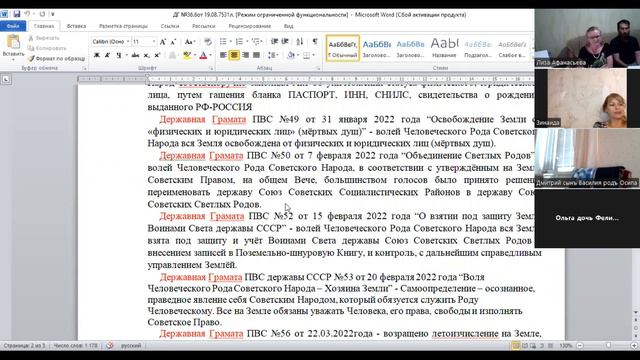The height and width of the screenshot is (360, 640).
Task: Click the tab selector icon left of ruler
Action: tap(6, 79)
